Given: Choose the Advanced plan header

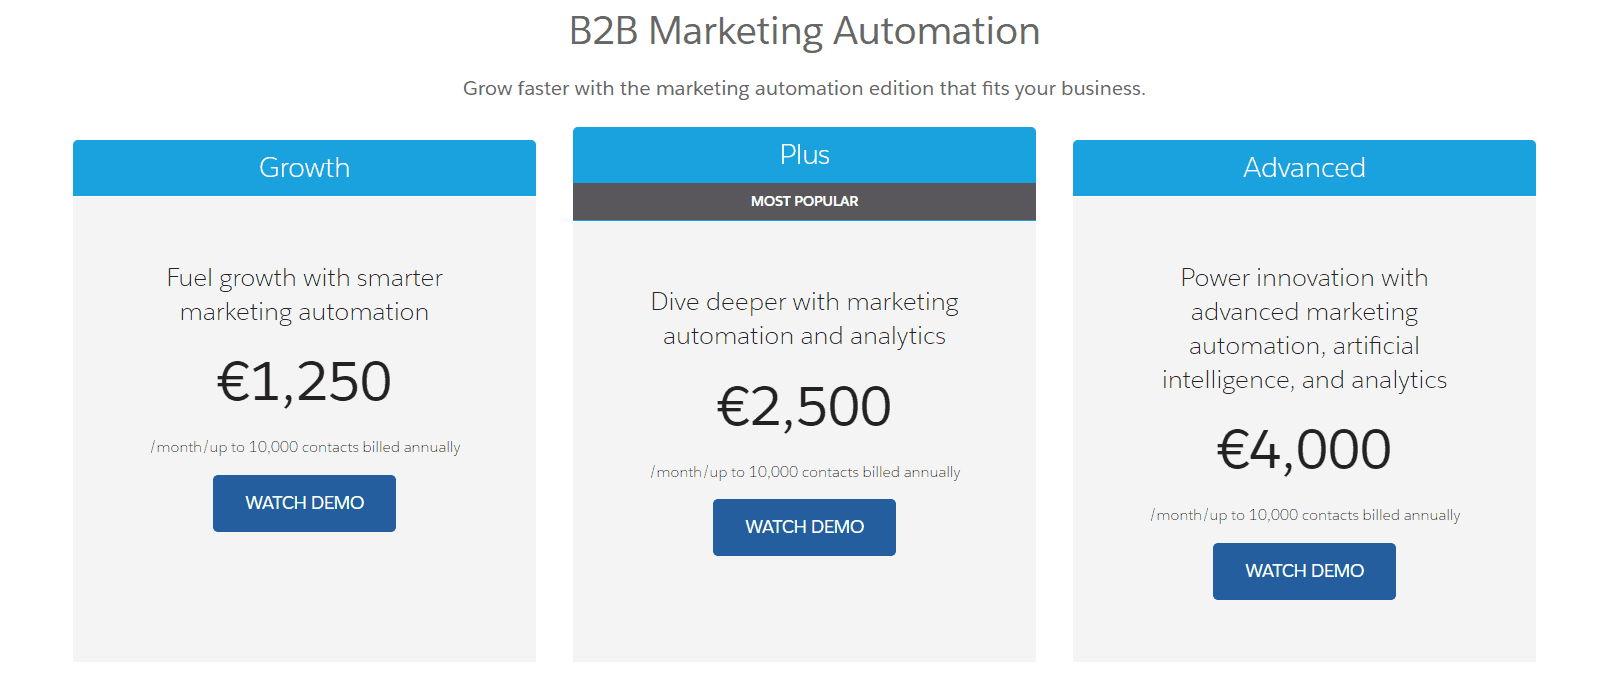Looking at the screenshot, I should [x=1304, y=168].
